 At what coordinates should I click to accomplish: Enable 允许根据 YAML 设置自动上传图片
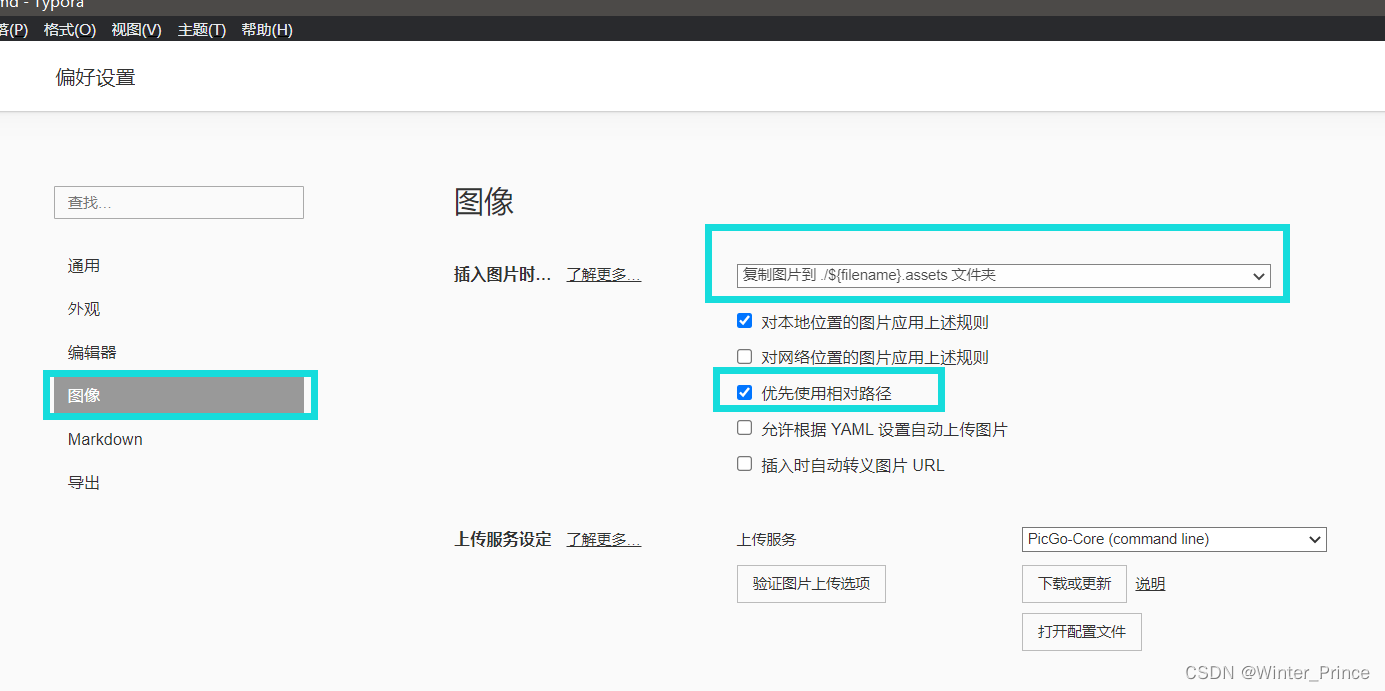744,427
